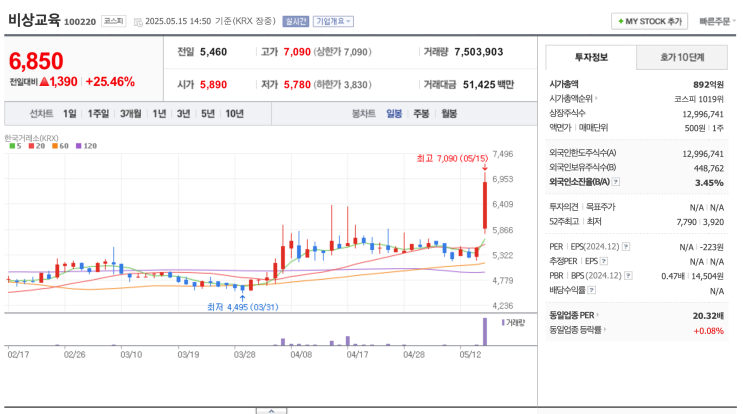The width and height of the screenshot is (743, 414).
Task: Click the 코스피 market badge
Action: pos(114,21)
